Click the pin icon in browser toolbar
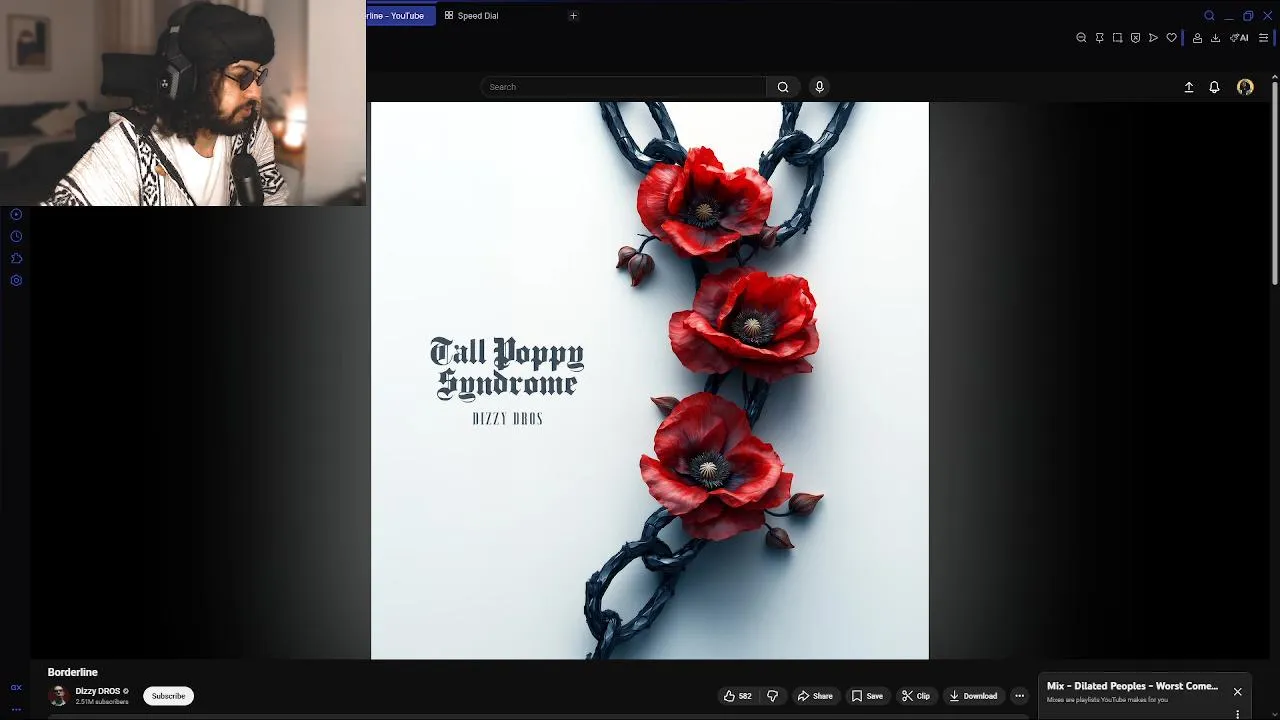Viewport: 1280px width, 720px height. click(1099, 38)
